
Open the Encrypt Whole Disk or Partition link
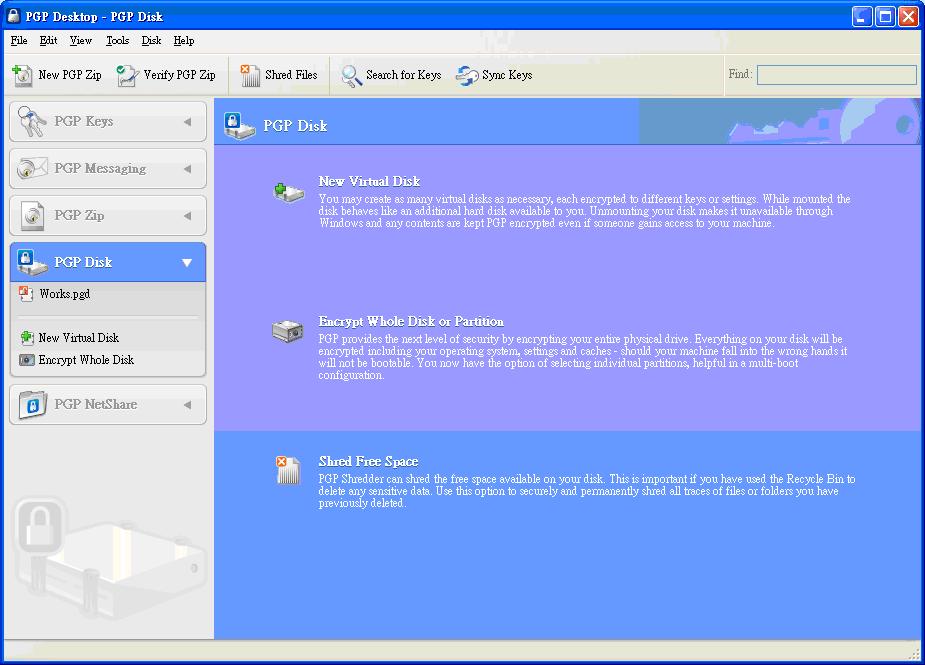coord(411,322)
